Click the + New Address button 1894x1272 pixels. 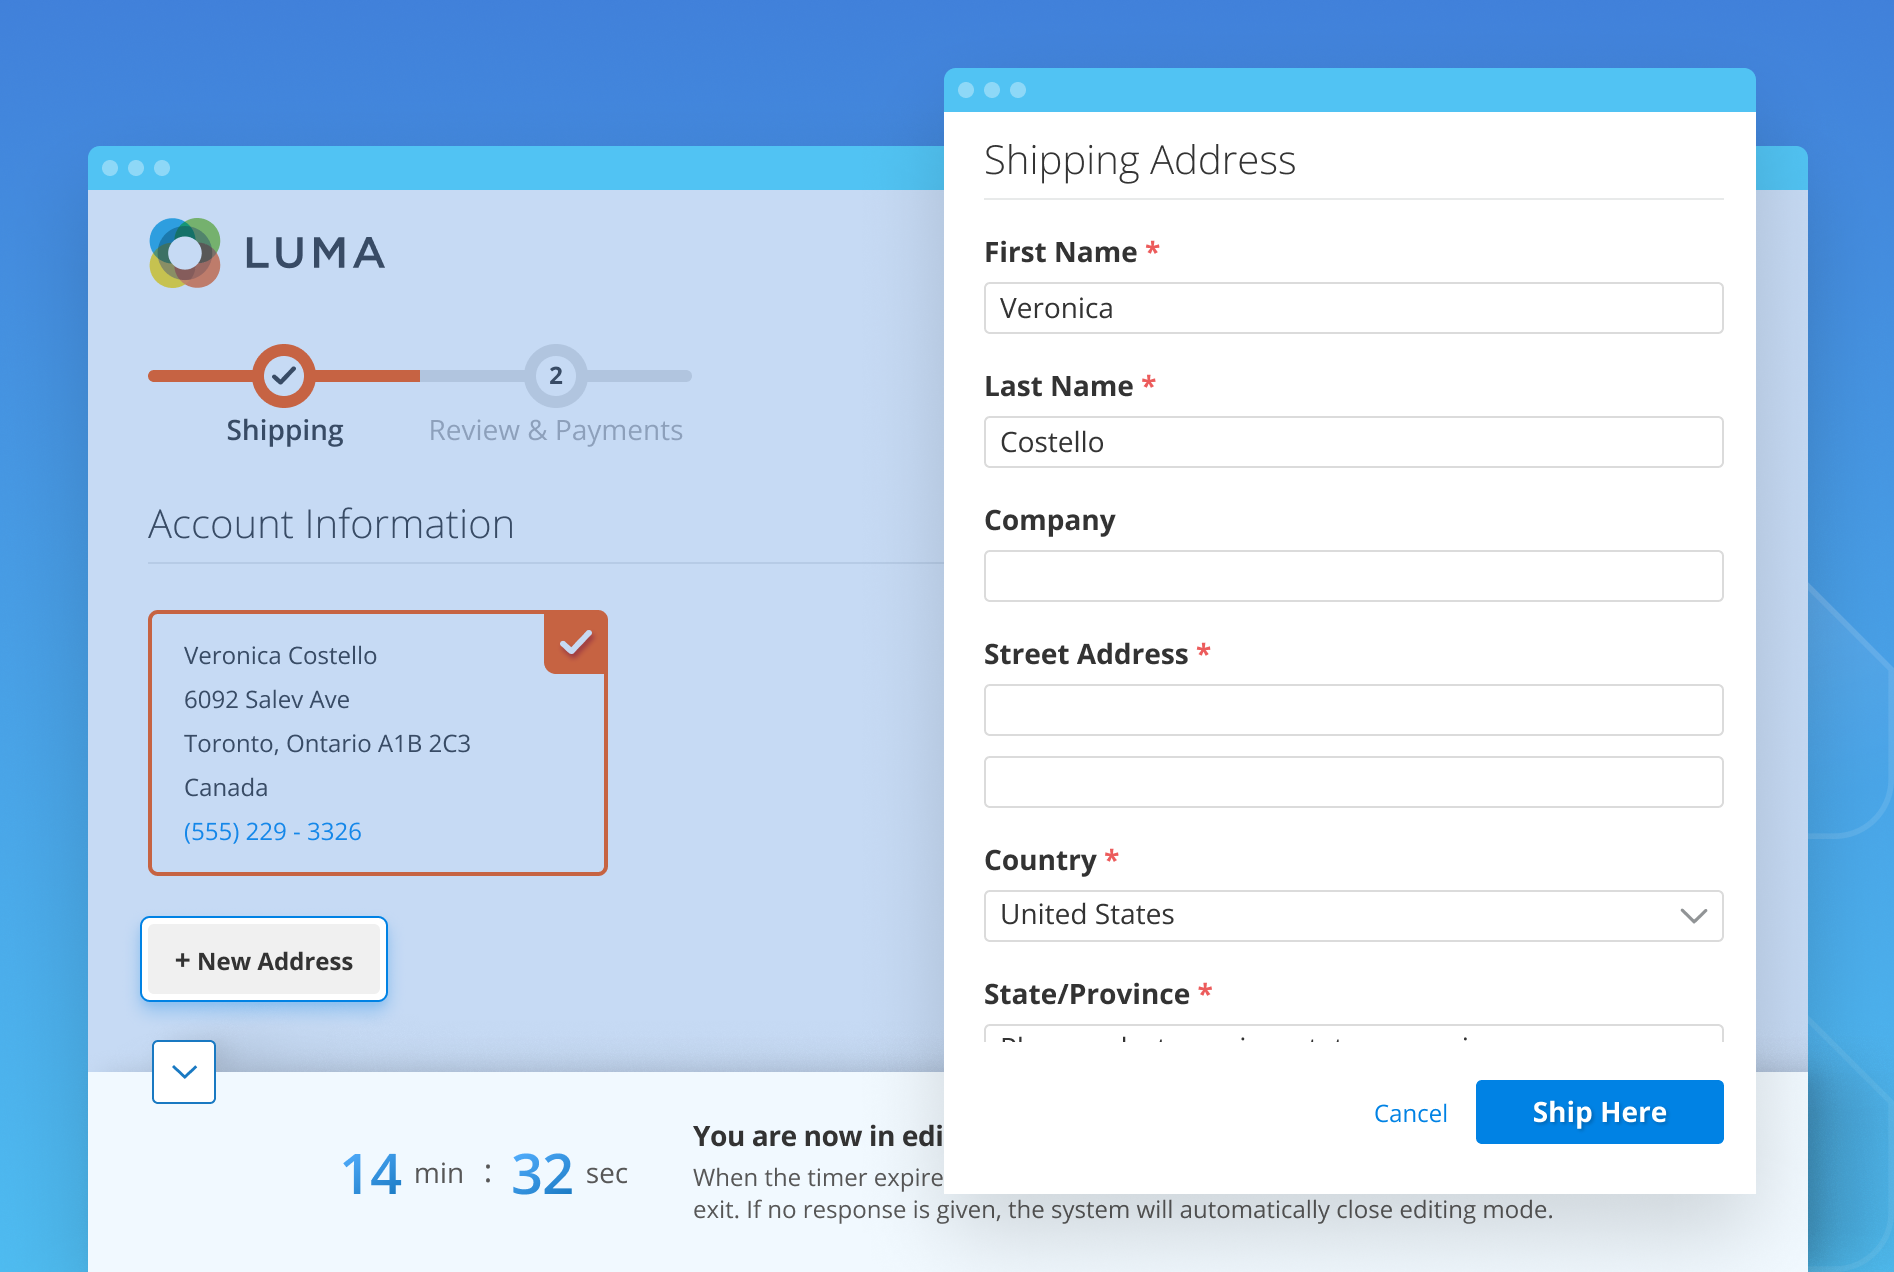click(264, 960)
